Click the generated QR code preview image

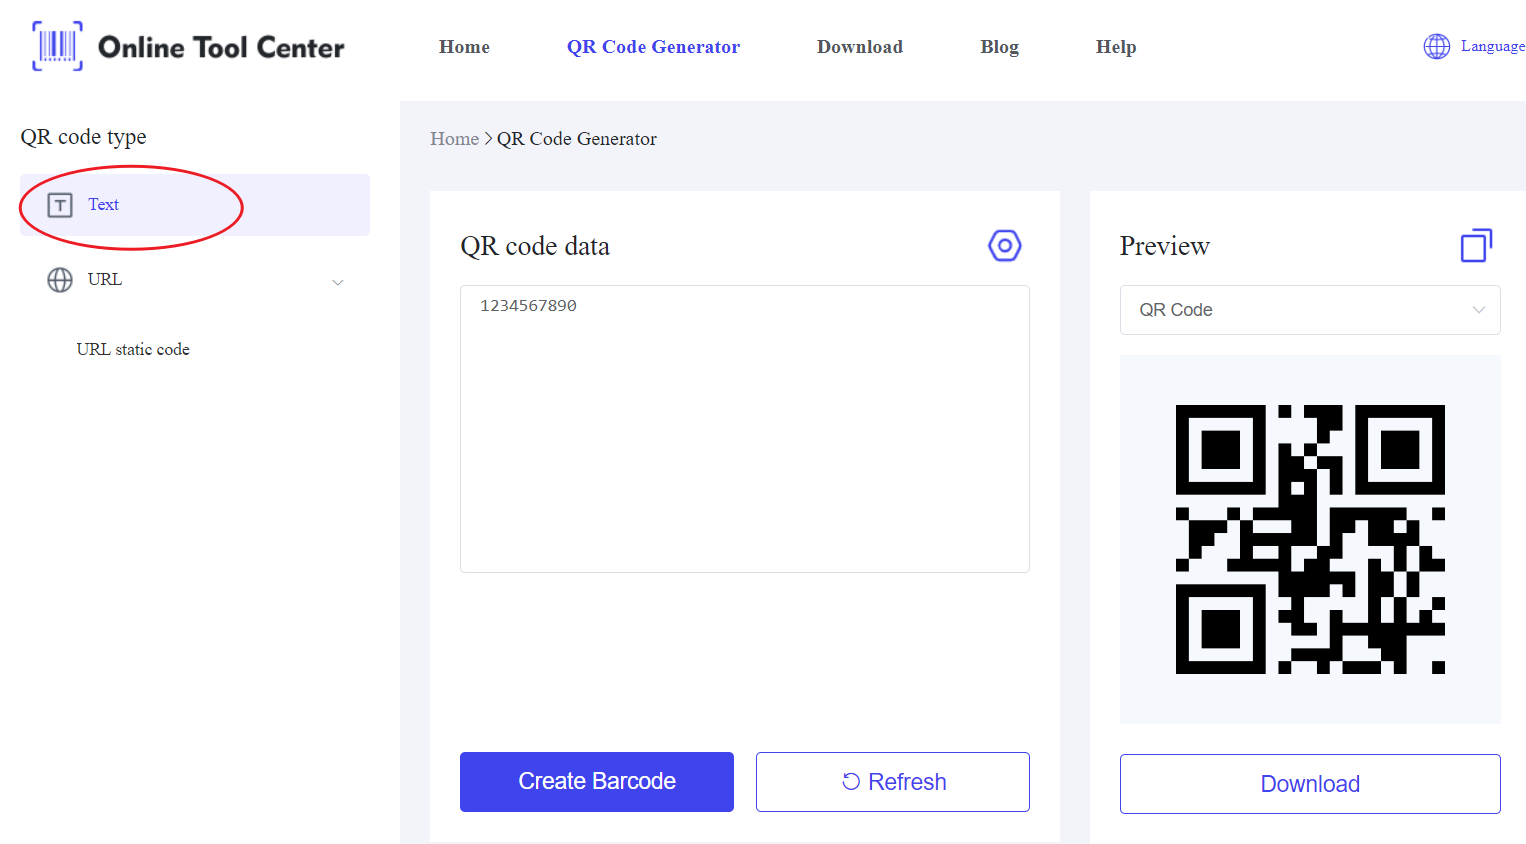point(1310,539)
